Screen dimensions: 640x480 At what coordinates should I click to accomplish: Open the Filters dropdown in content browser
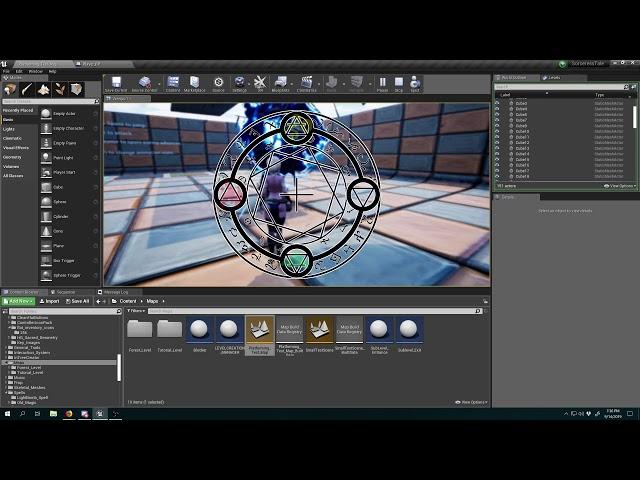[136, 311]
